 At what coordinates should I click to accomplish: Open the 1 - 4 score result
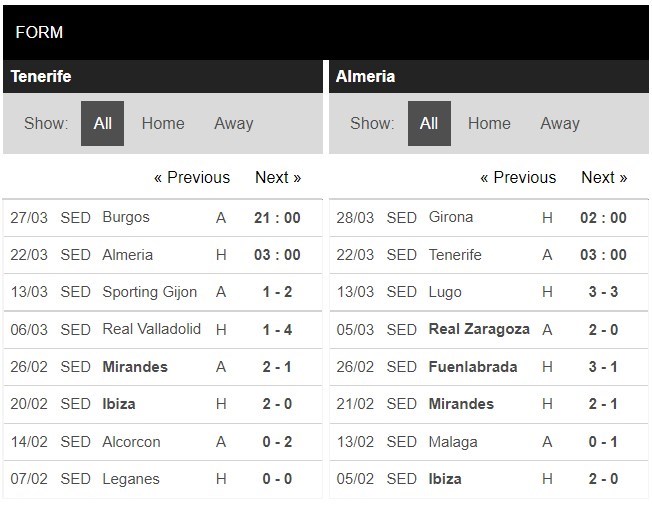(277, 330)
